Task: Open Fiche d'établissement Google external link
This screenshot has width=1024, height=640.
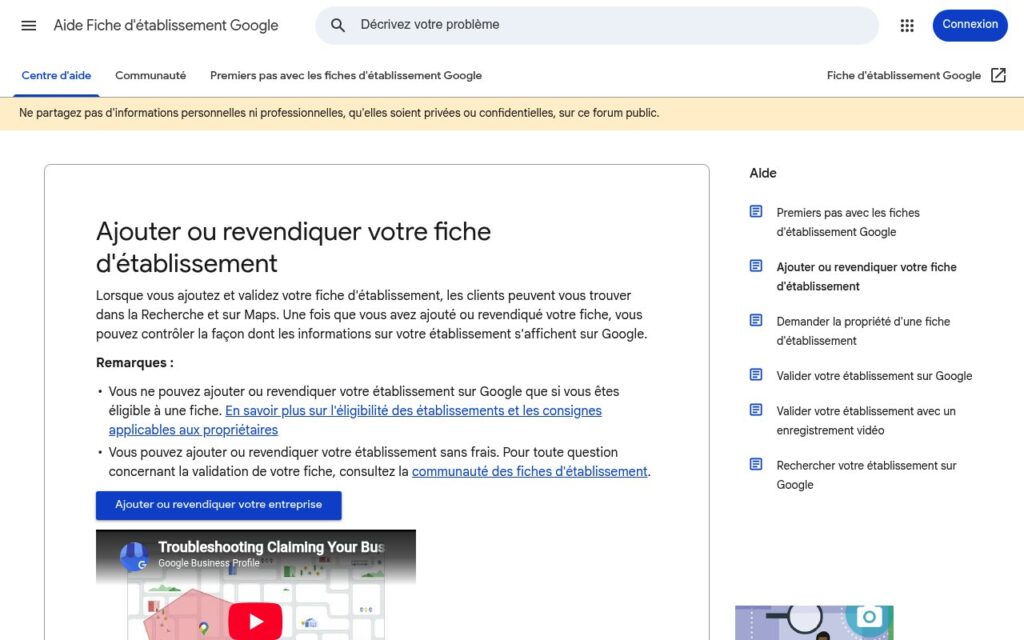Action: [916, 75]
